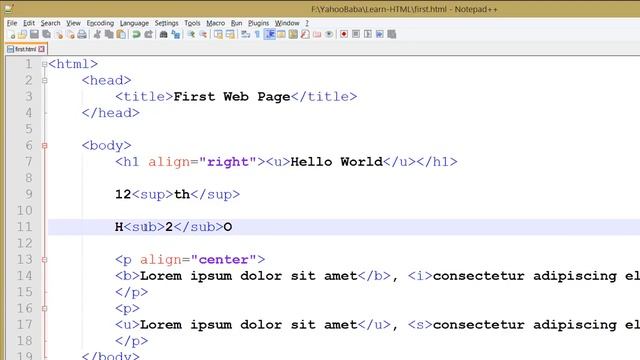Click Save recorded macro icon
This screenshot has height=360, width=640.
coord(391,34)
